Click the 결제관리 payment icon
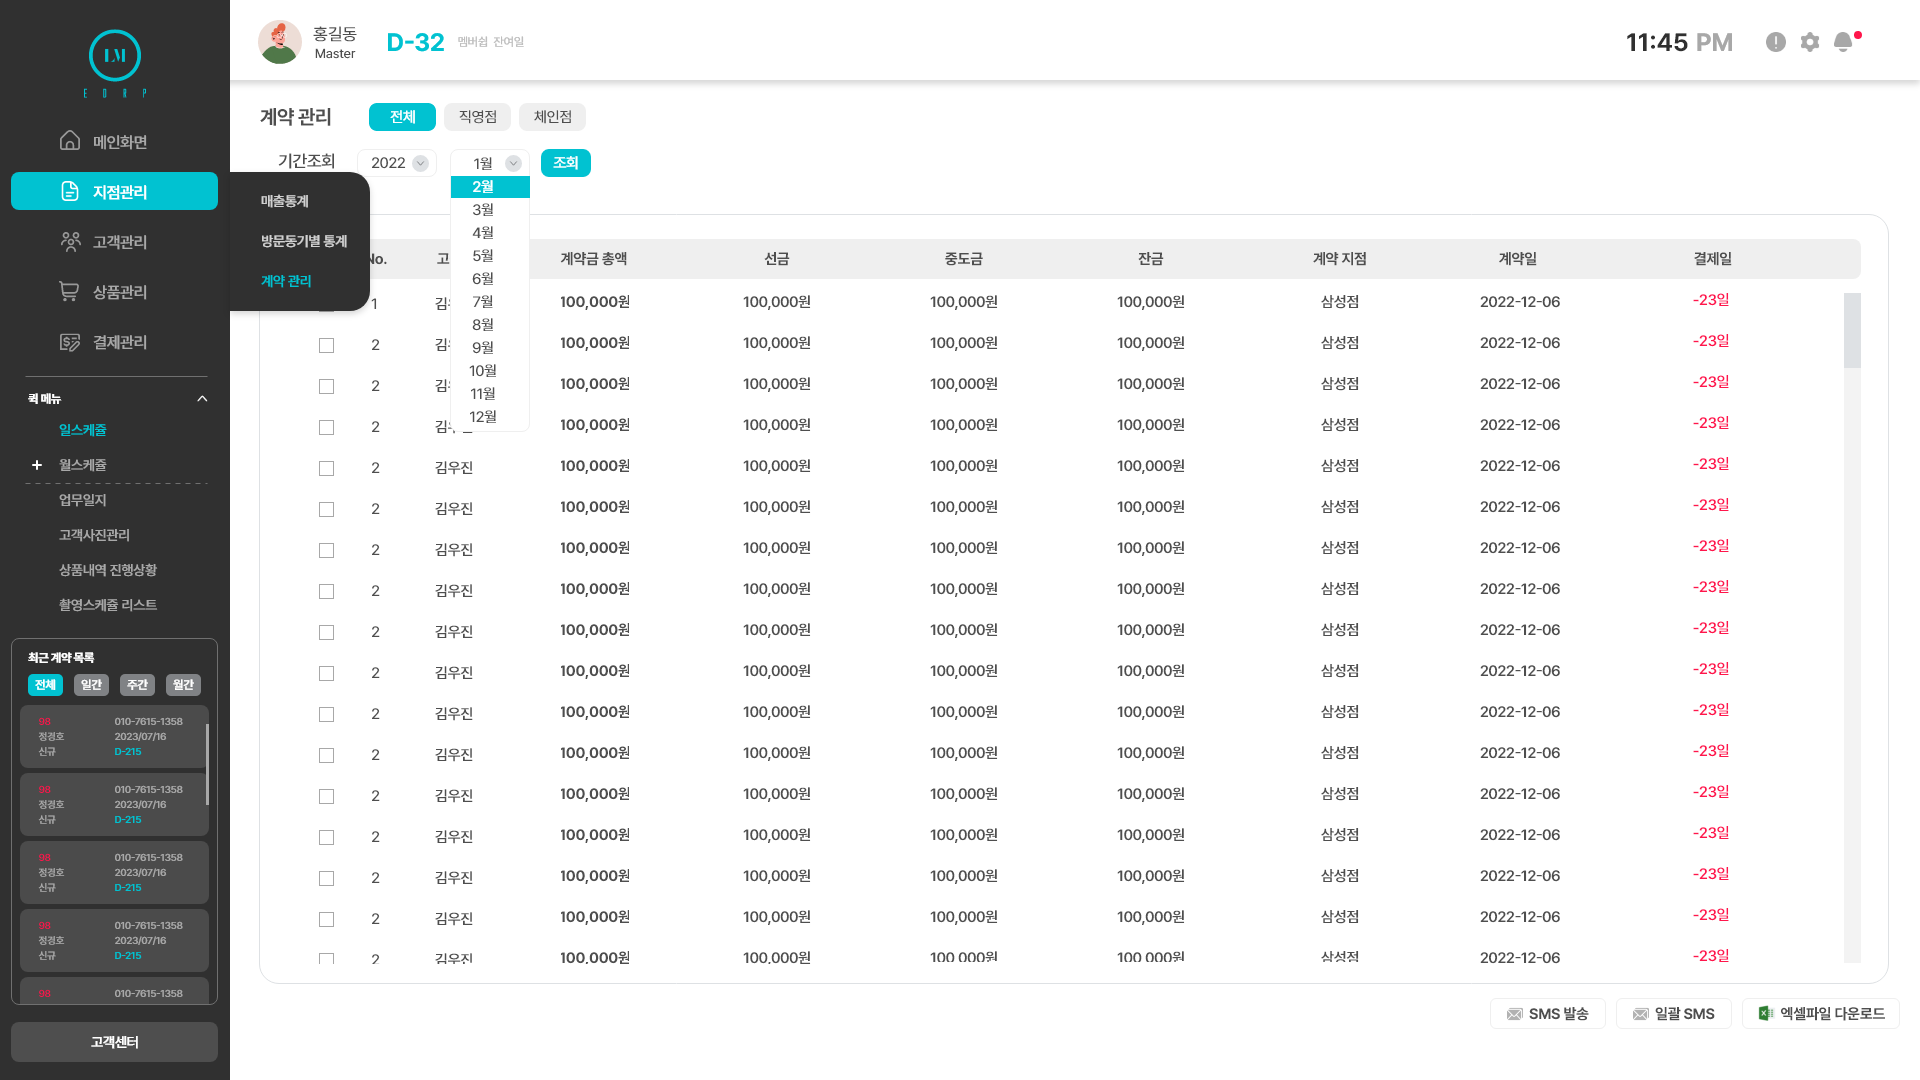Viewport: 1920px width, 1080px height. click(x=70, y=342)
